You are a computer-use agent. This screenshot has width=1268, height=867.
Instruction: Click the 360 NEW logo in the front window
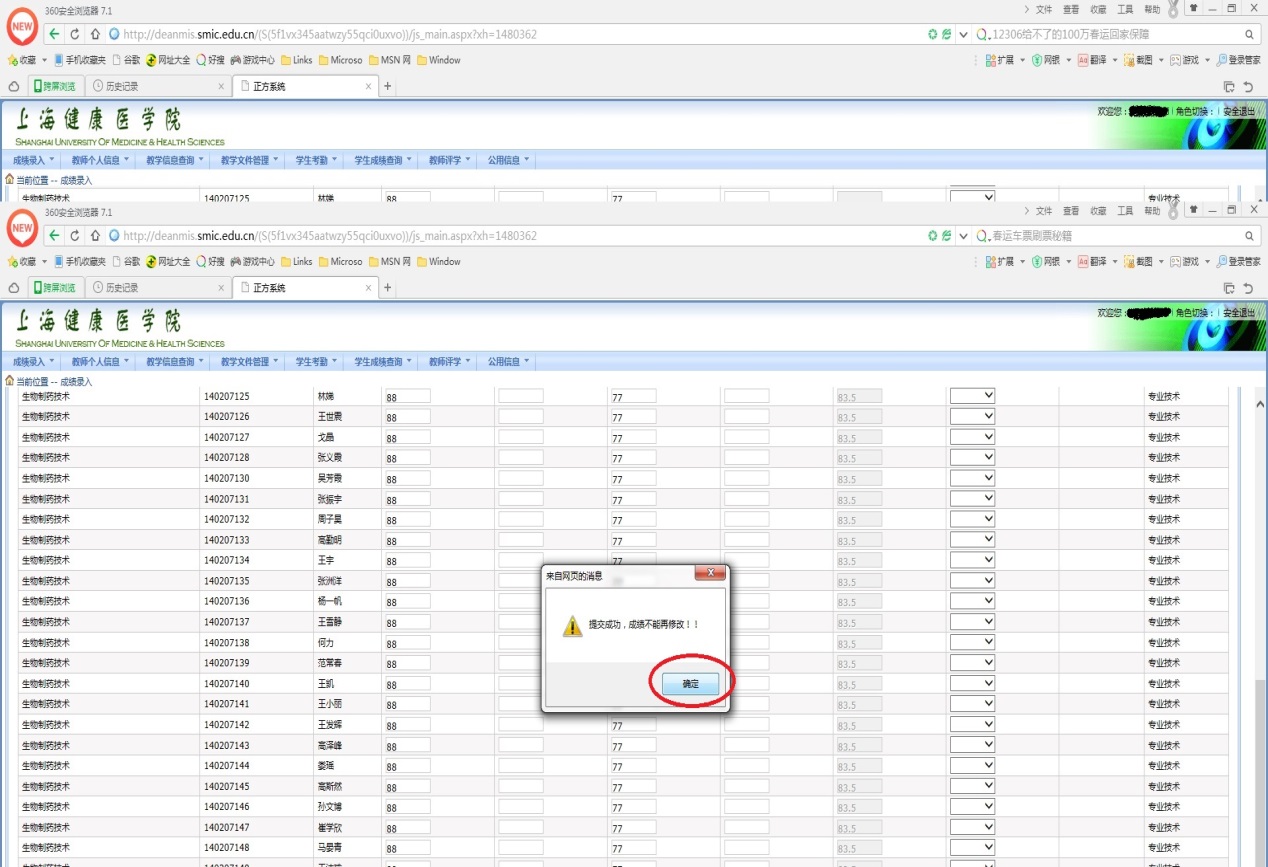click(22, 229)
